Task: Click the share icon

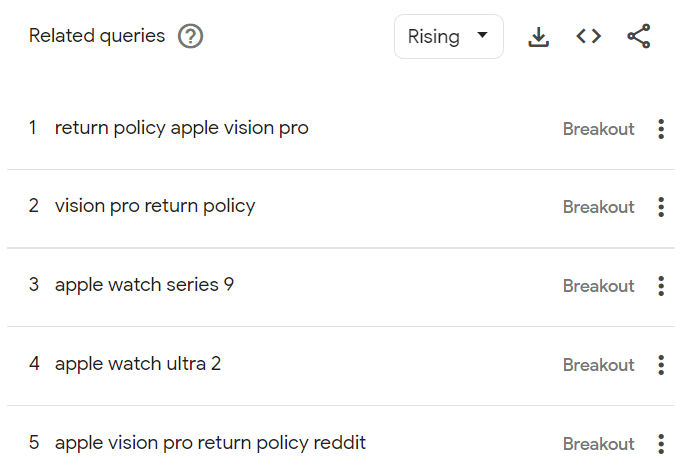Action: (x=639, y=36)
